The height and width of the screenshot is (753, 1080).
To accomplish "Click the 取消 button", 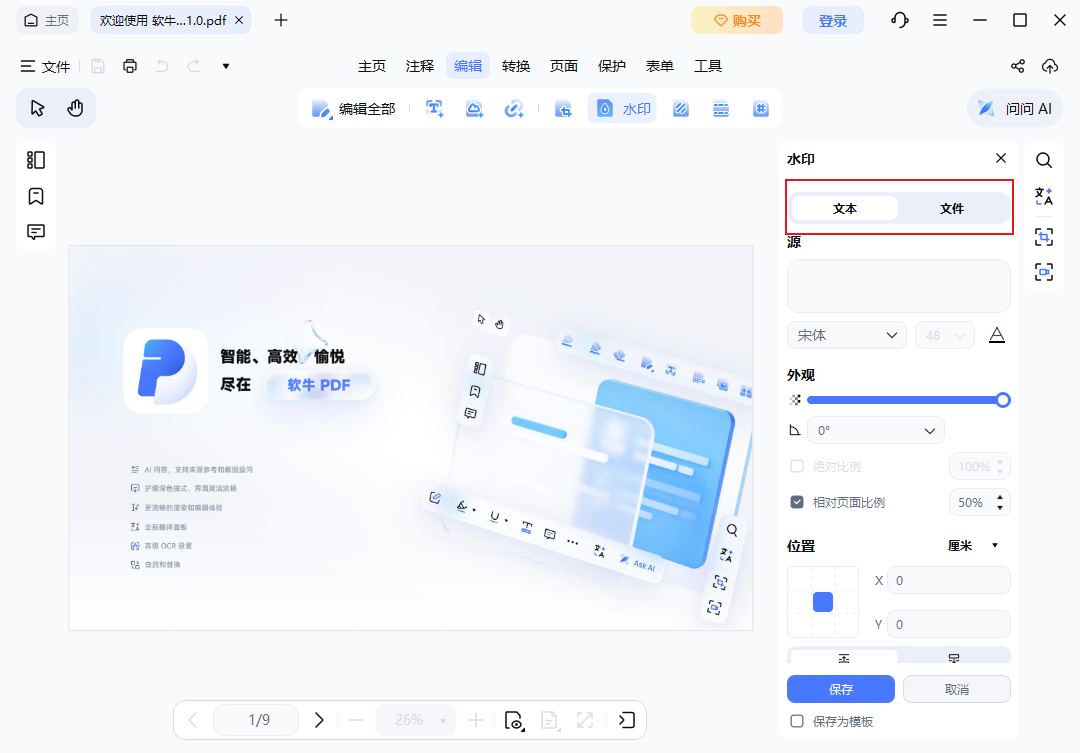I will coord(957,689).
